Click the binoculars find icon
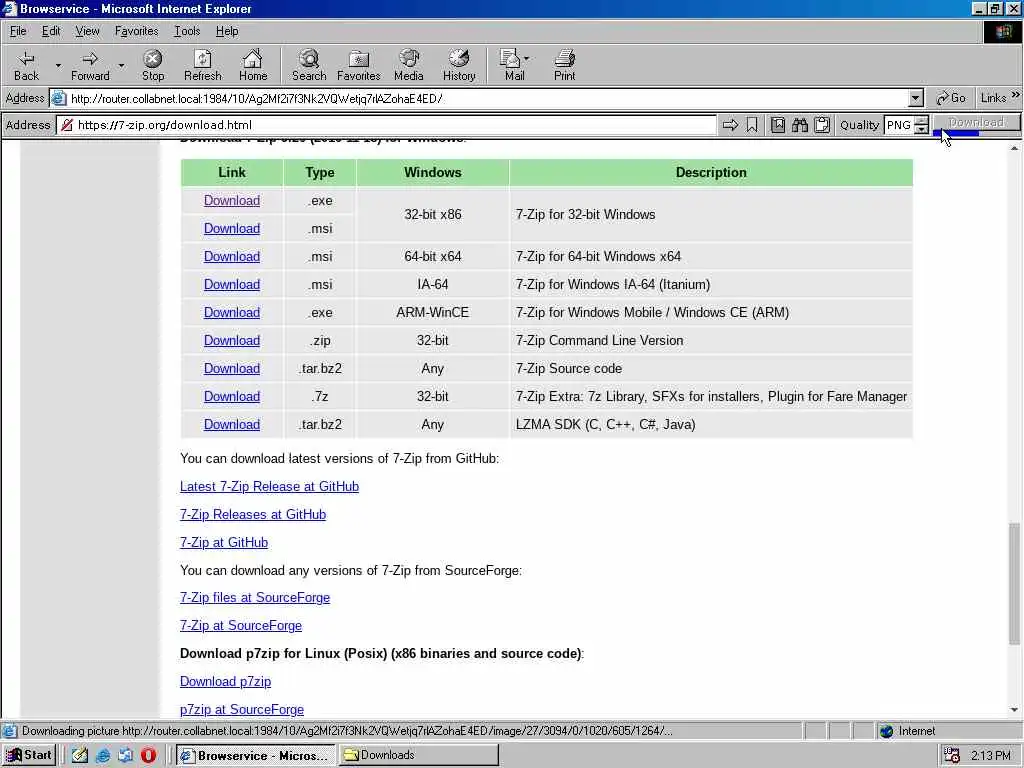This screenshot has height=768, width=1024. coord(799,125)
